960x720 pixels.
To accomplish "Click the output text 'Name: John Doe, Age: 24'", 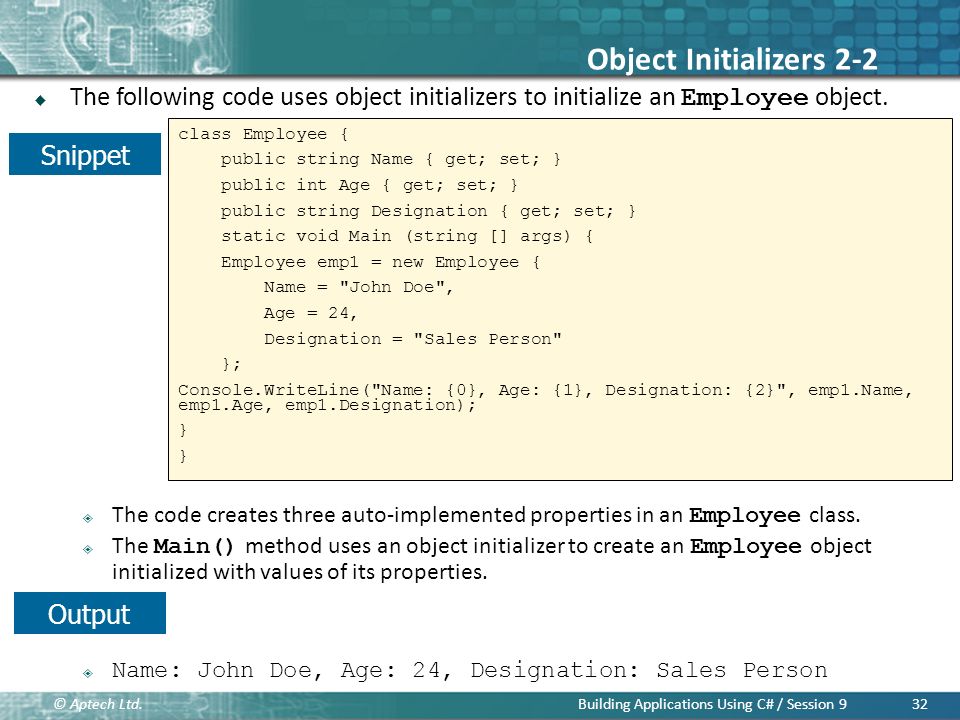I will [x=470, y=670].
